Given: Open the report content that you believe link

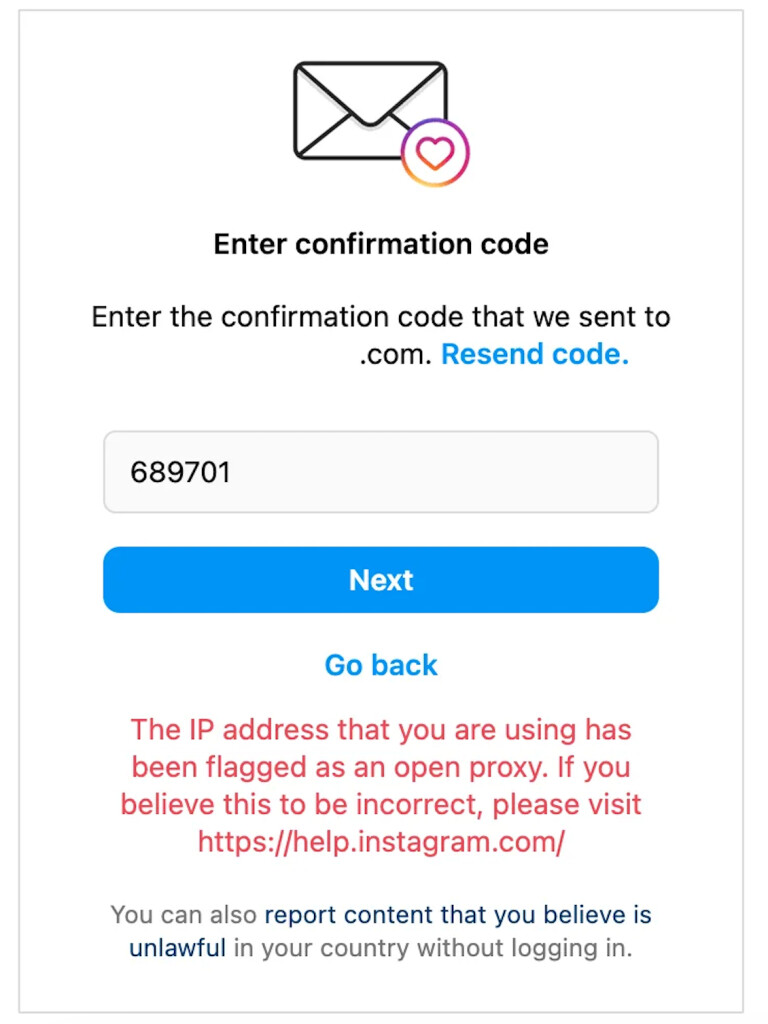Looking at the screenshot, I should point(458,914).
